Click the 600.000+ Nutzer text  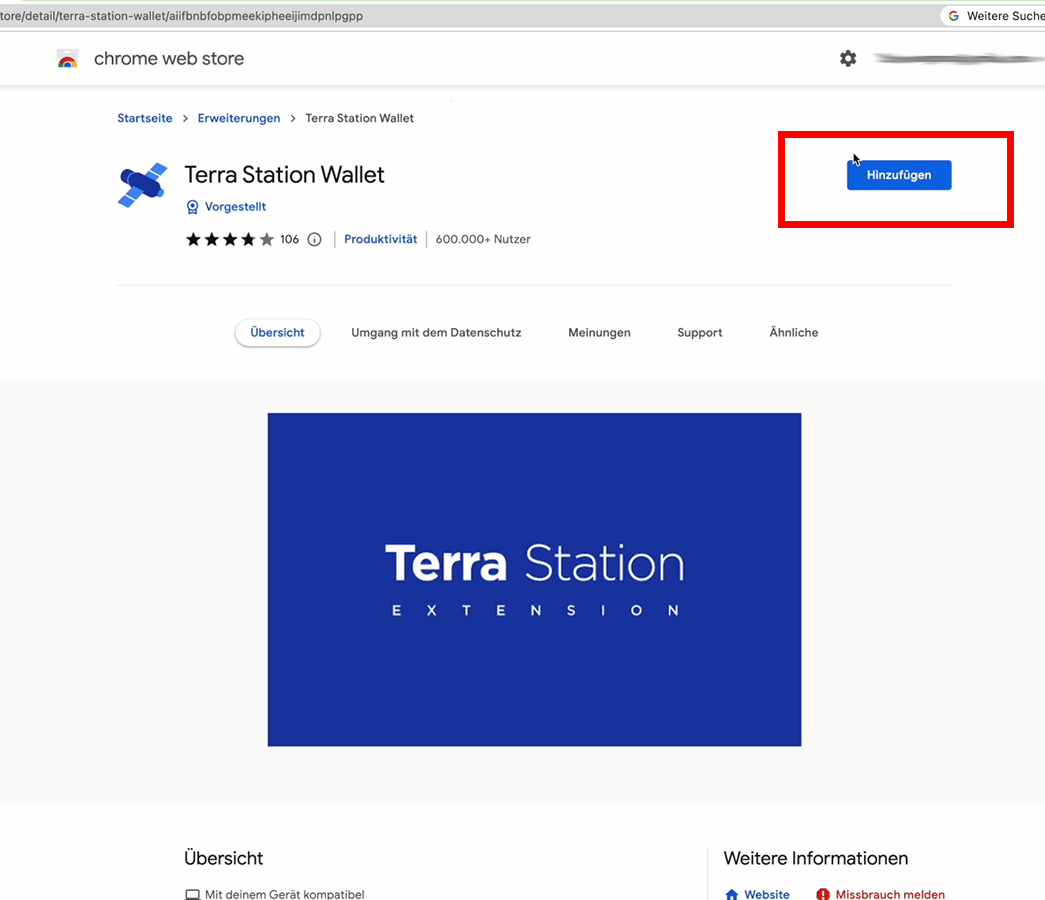coord(483,239)
